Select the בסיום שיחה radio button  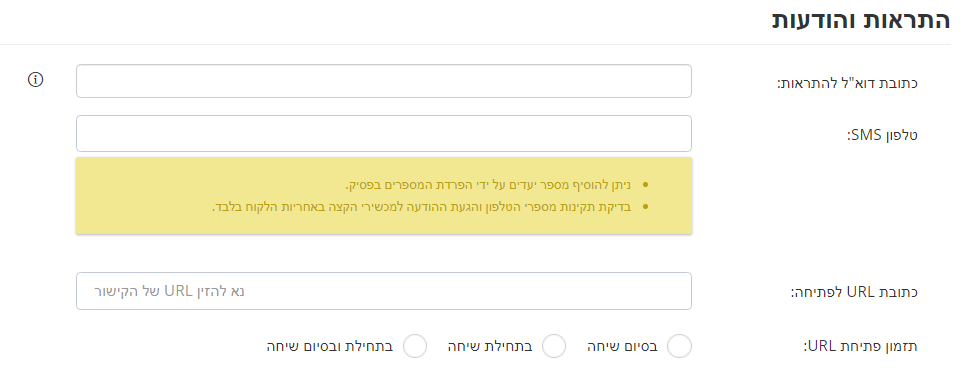679,346
